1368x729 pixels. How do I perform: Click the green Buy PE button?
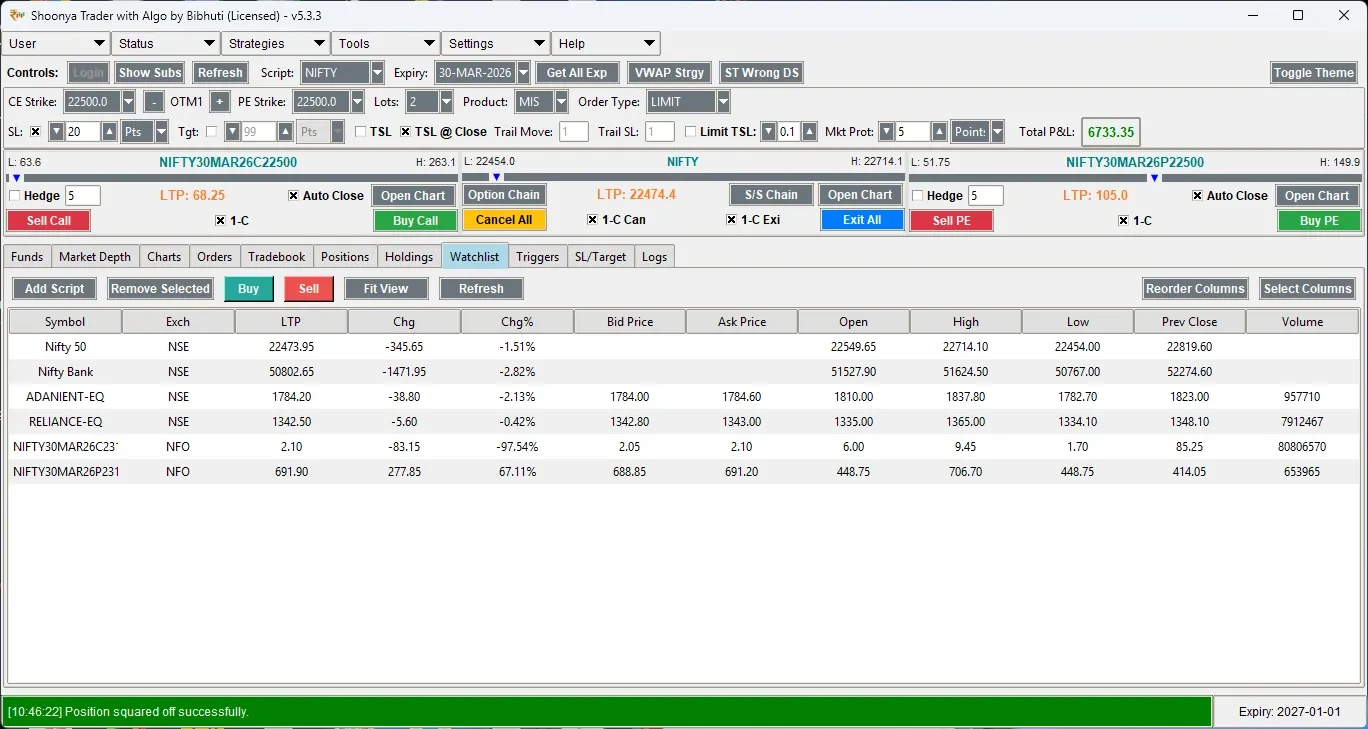1319,221
